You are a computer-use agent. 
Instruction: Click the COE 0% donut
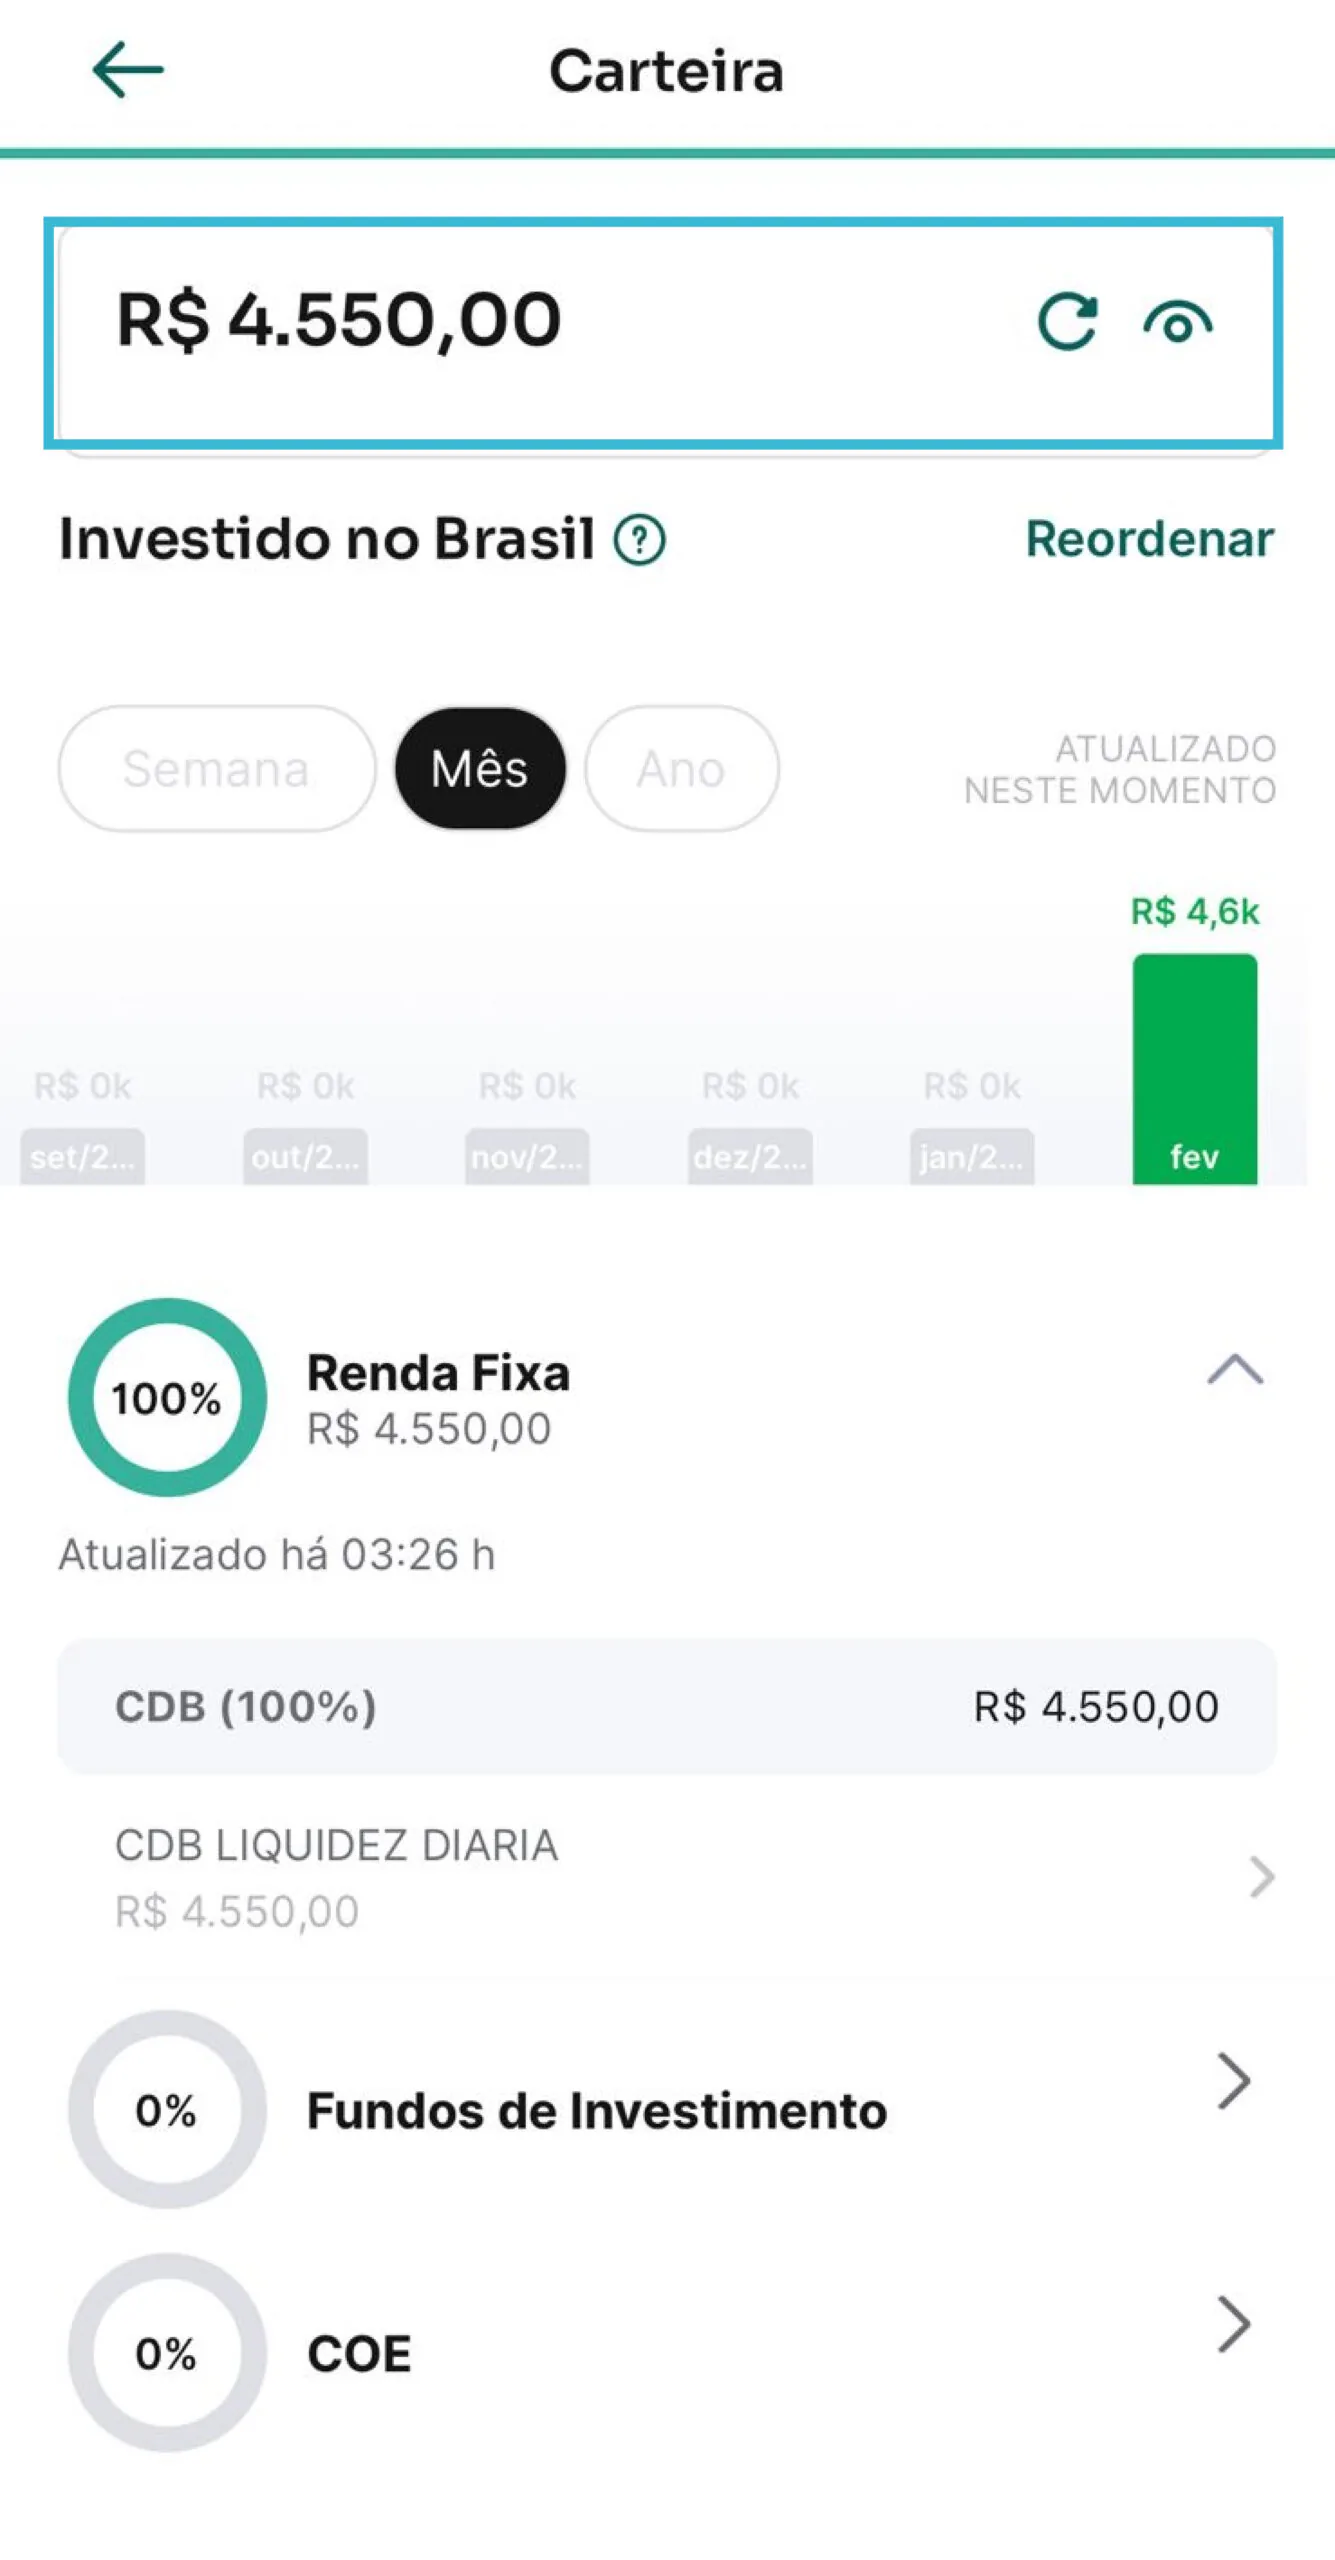(x=167, y=2352)
